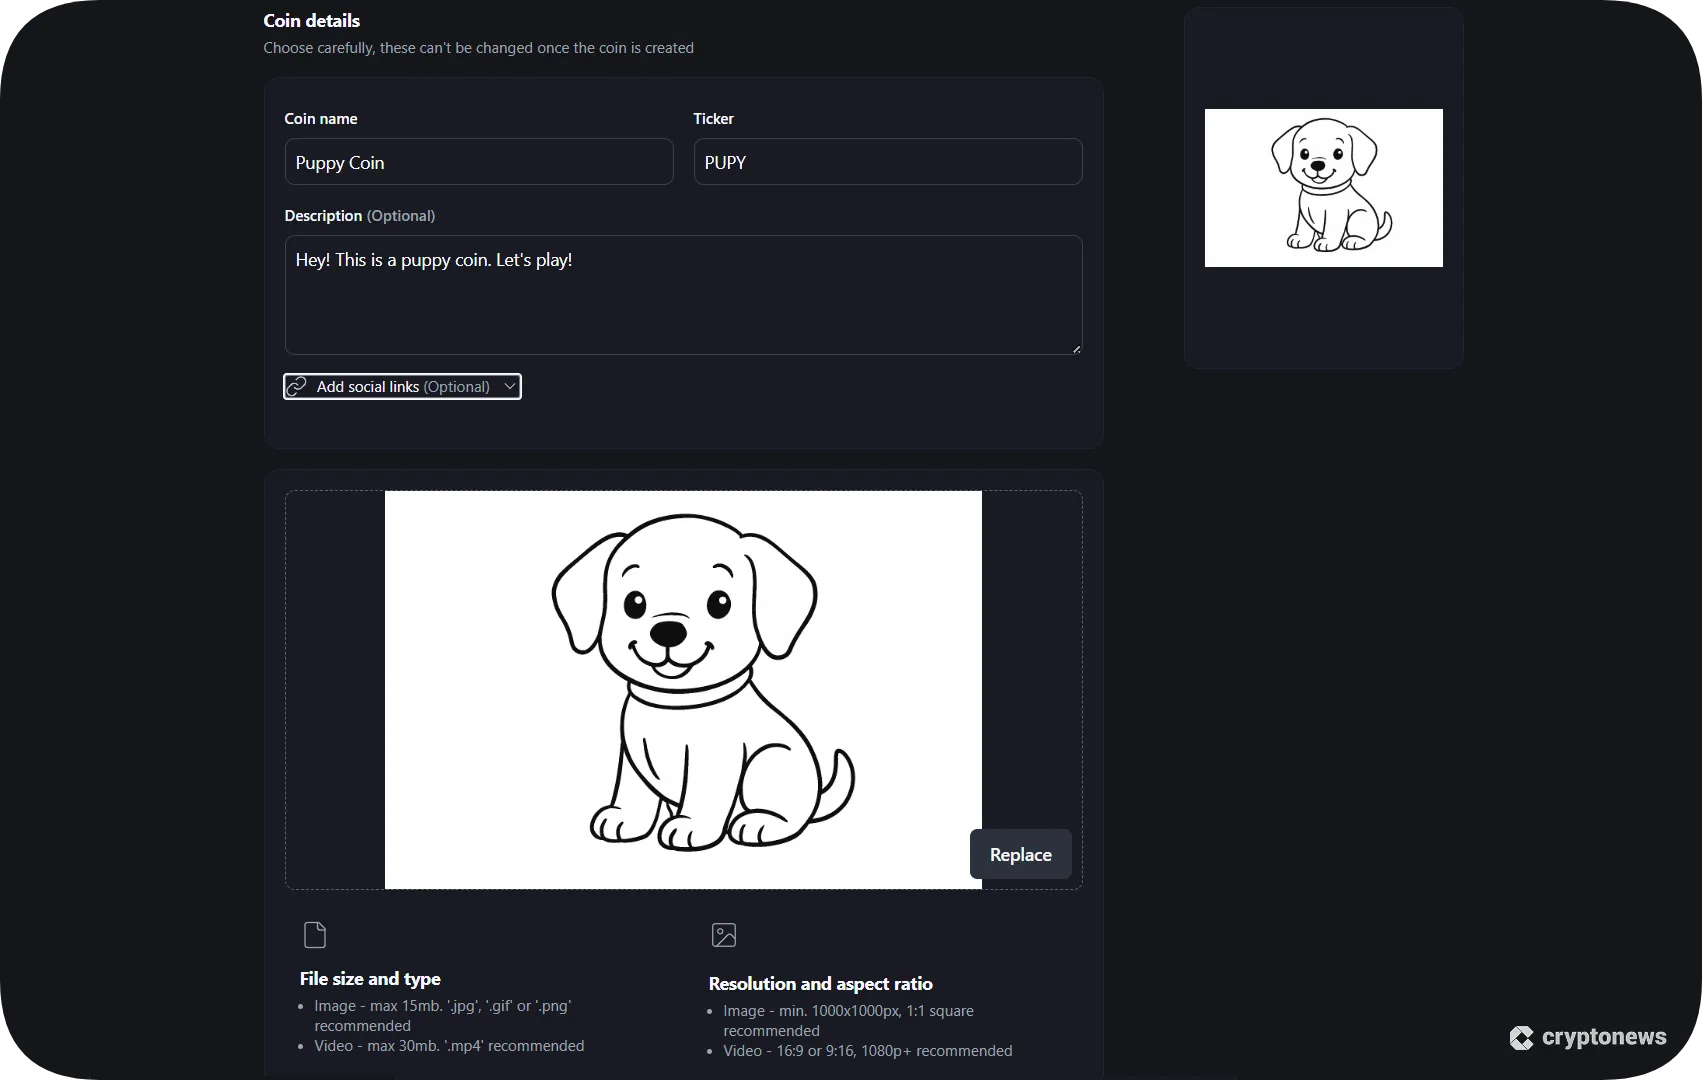Click the puppy coin preview thumbnail
Screen dimensions: 1702x1080
click(x=1323, y=187)
